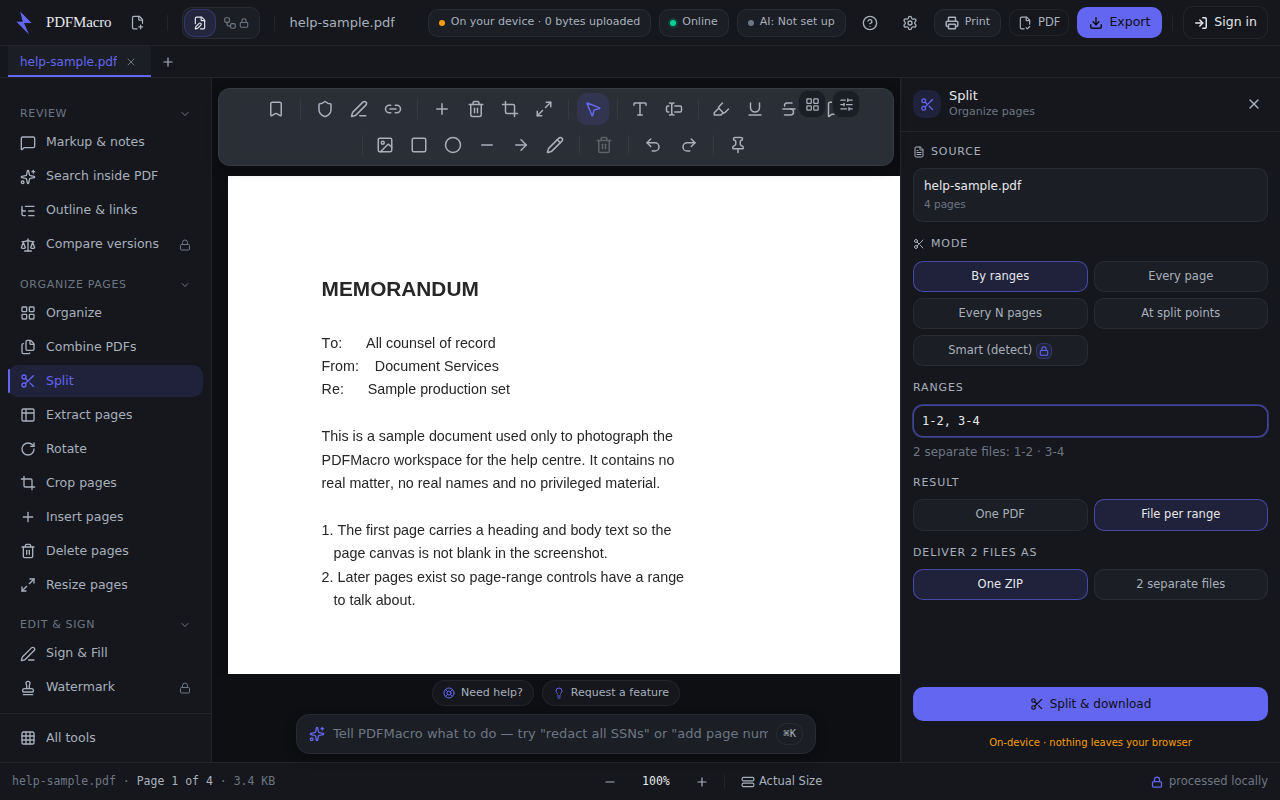This screenshot has width=1280, height=800.
Task: Click the expand arrows icon in the toolbar
Action: pyautogui.click(x=544, y=109)
